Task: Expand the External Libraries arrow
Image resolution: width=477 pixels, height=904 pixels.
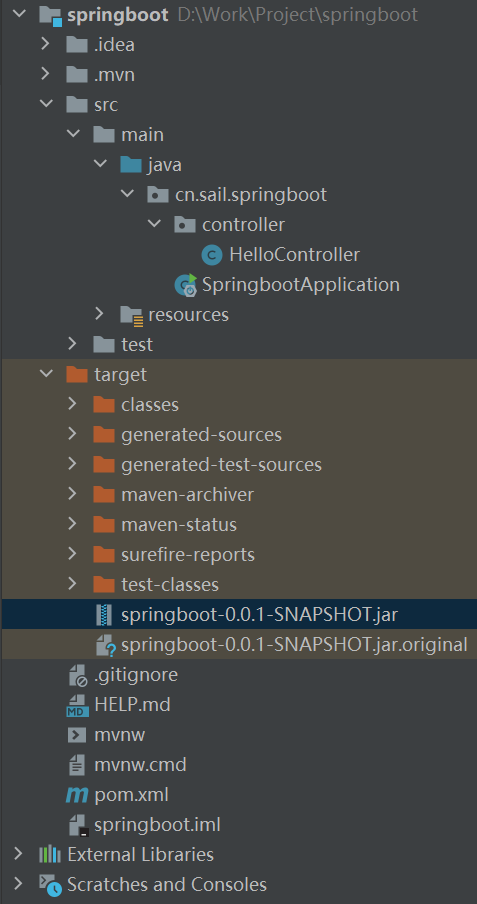Action: (x=18, y=853)
